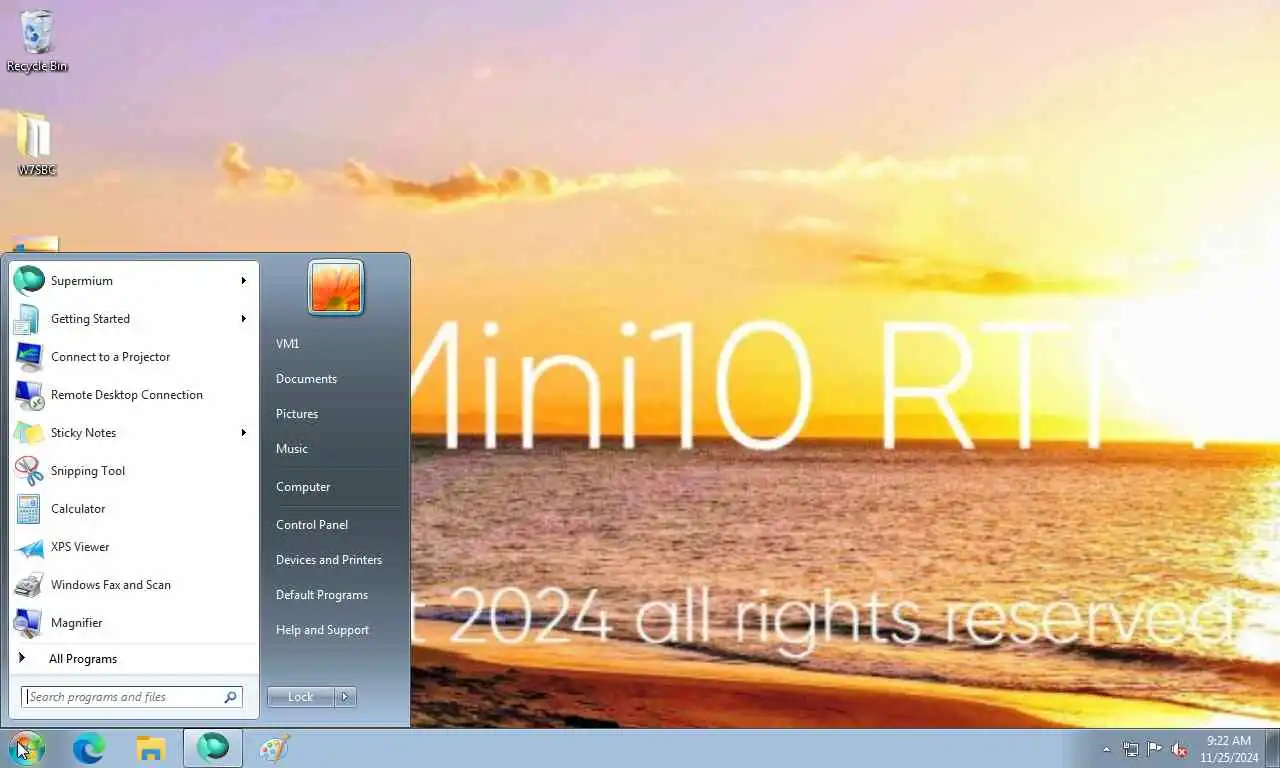1280x768 pixels.
Task: Expand Getting Started submenu arrow
Action: [243, 319]
